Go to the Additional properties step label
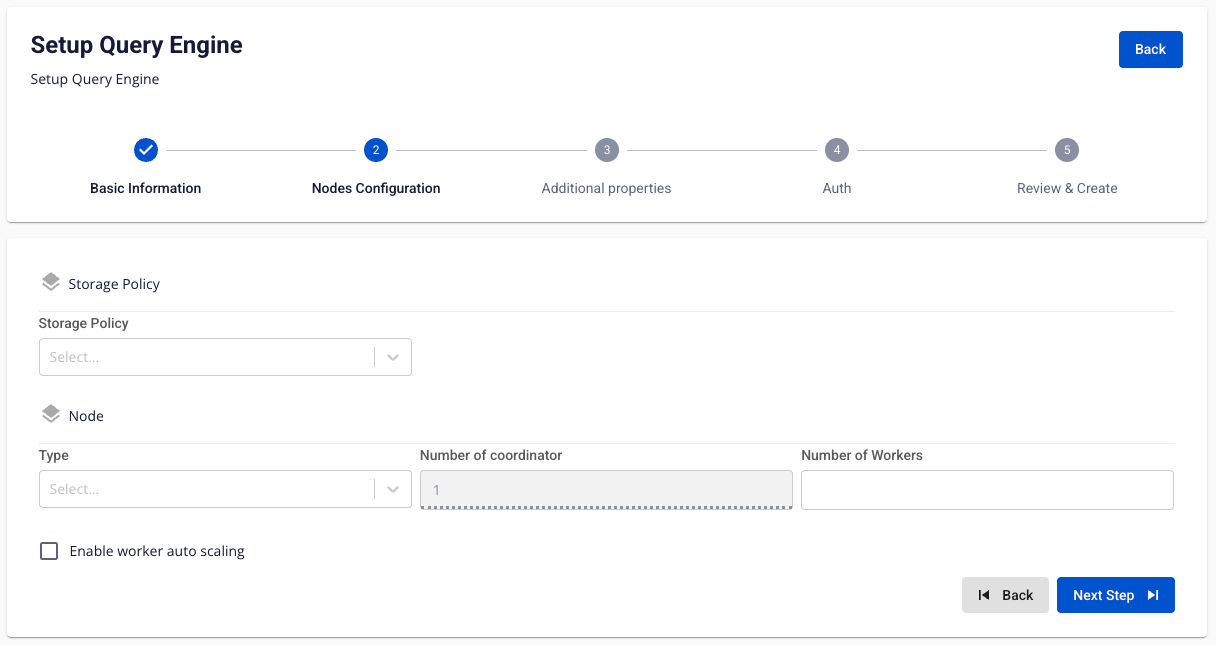Image resolution: width=1216 pixels, height=646 pixels. [x=606, y=188]
